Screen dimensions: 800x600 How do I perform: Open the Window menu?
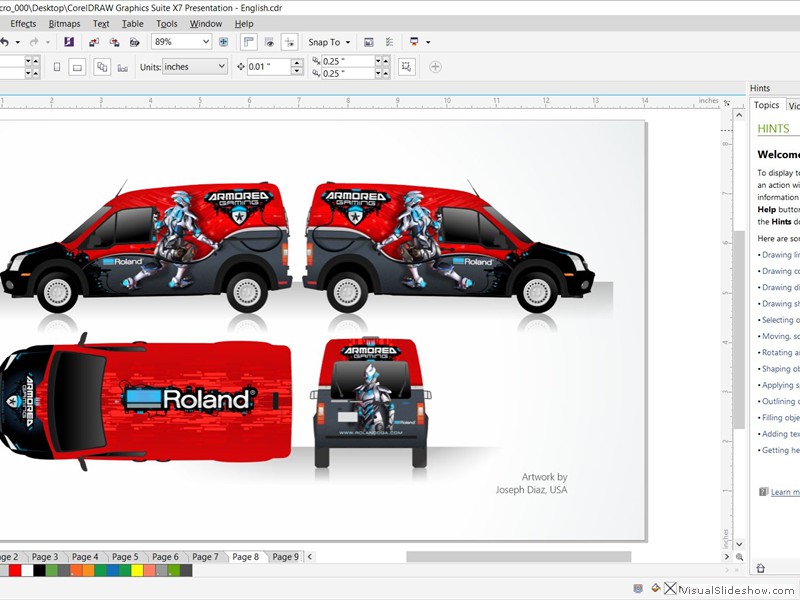[206, 23]
